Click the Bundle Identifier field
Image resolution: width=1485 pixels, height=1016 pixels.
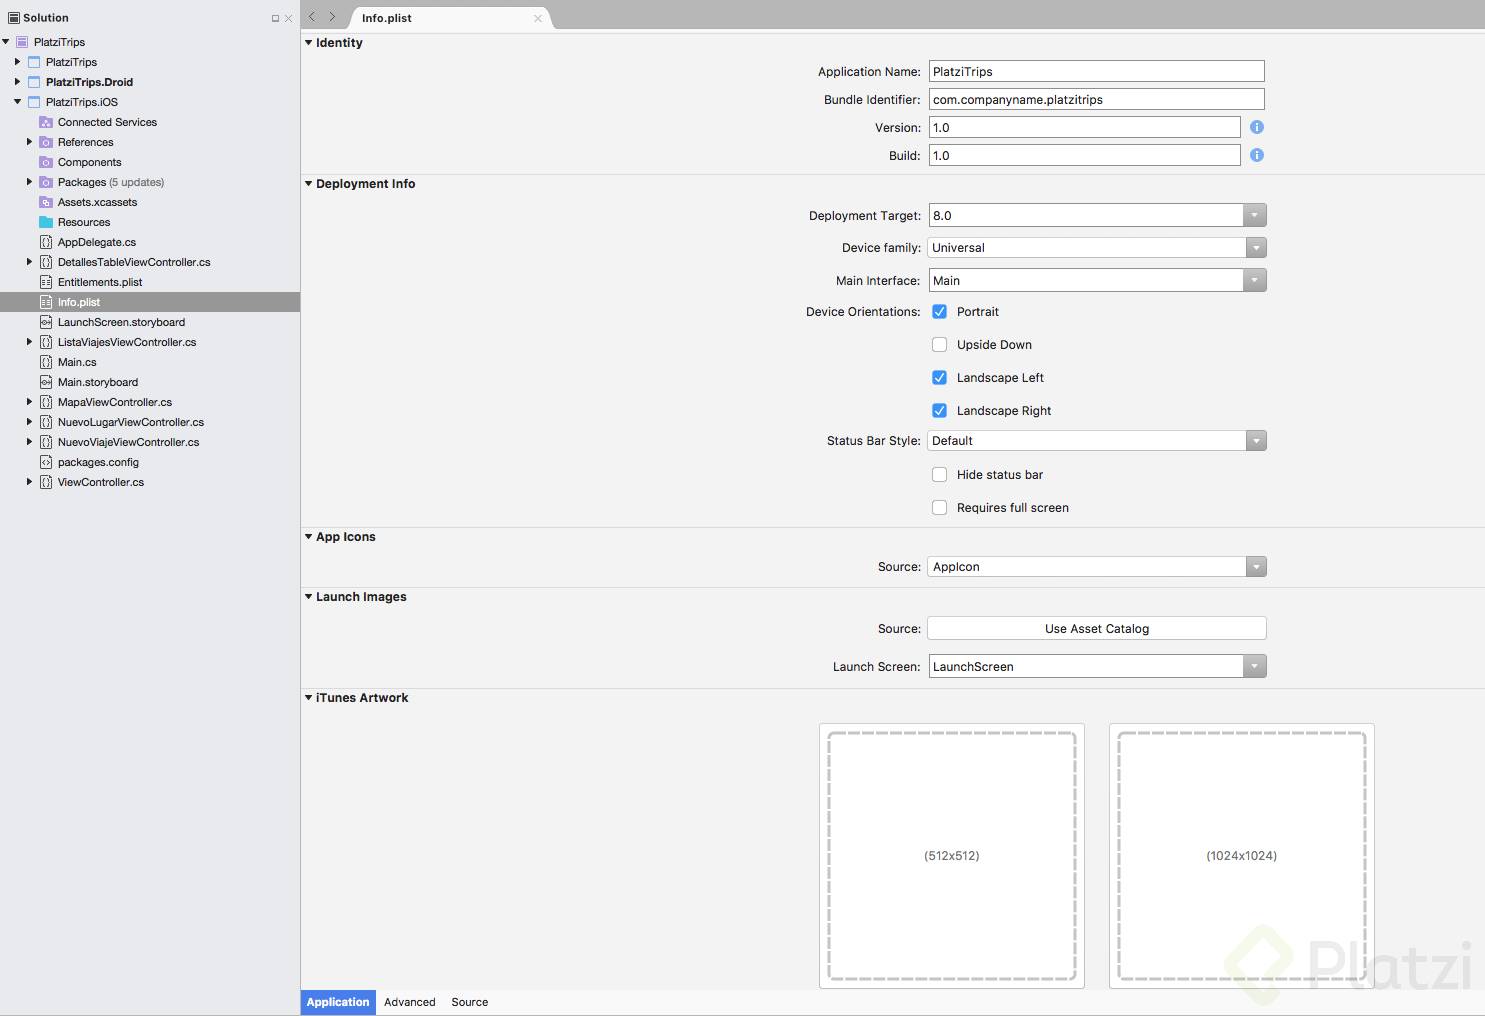(x=1097, y=100)
